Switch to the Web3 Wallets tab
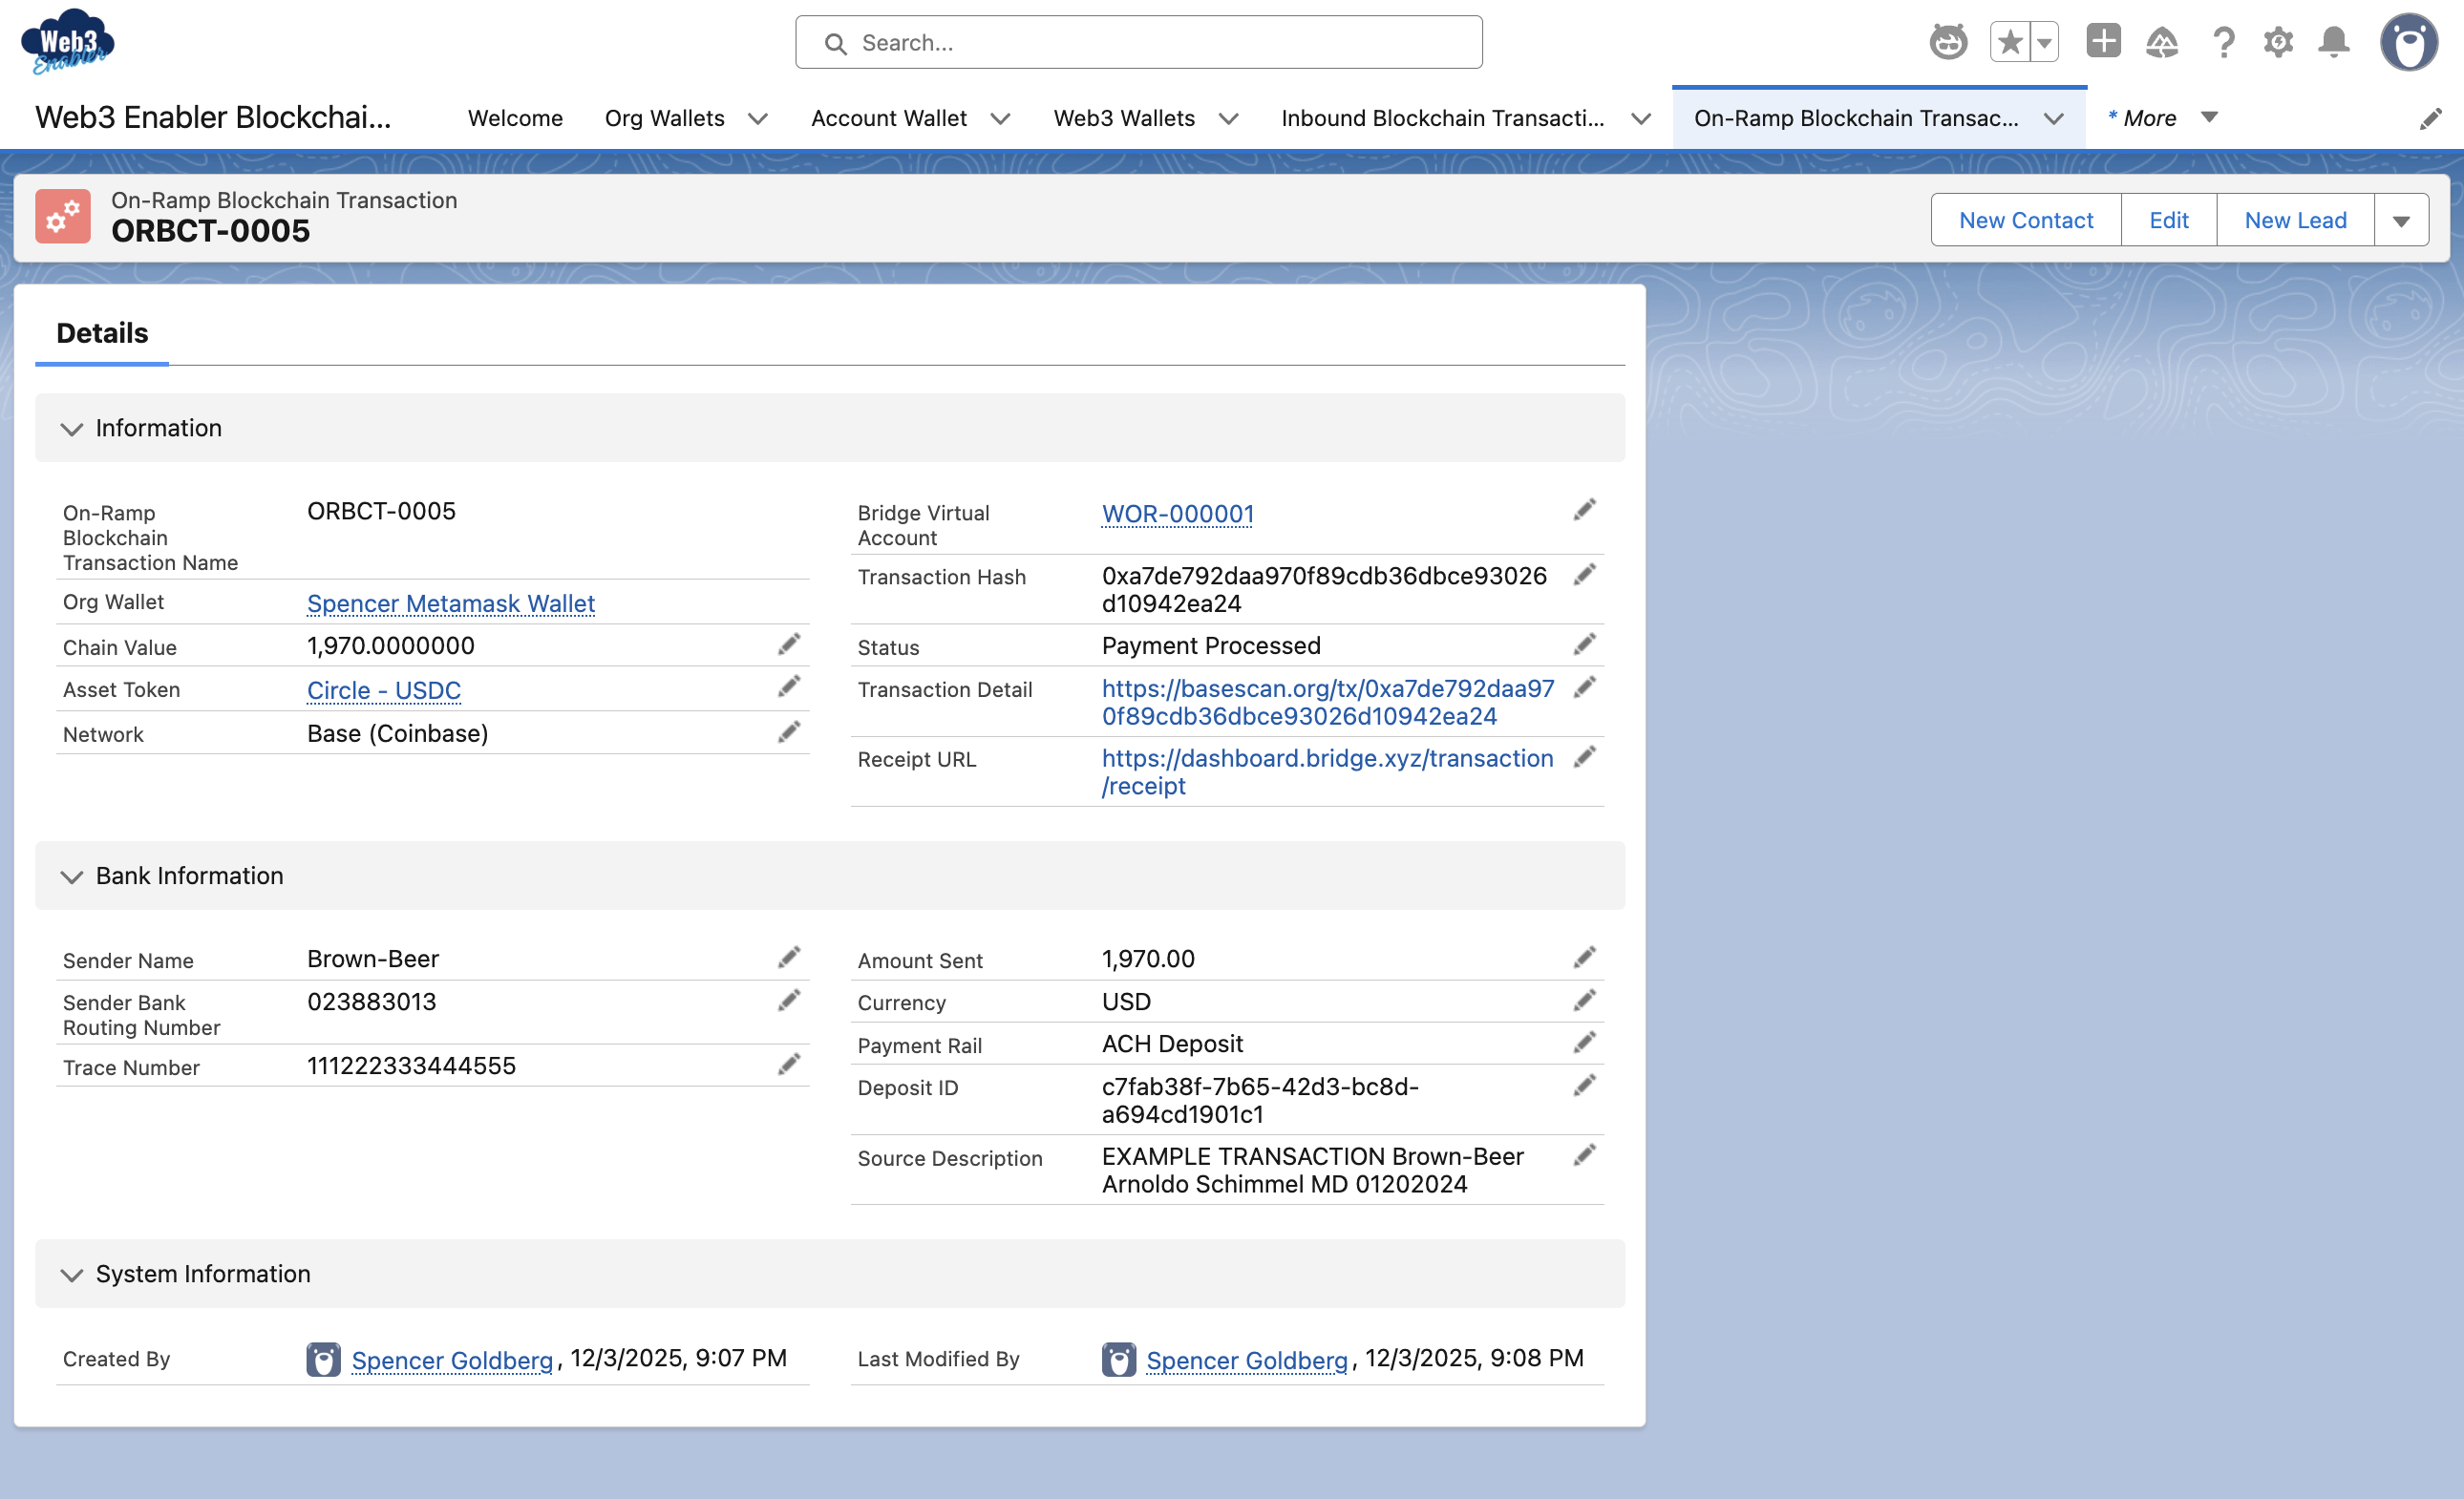Image resolution: width=2464 pixels, height=1499 pixels. pos(1124,118)
